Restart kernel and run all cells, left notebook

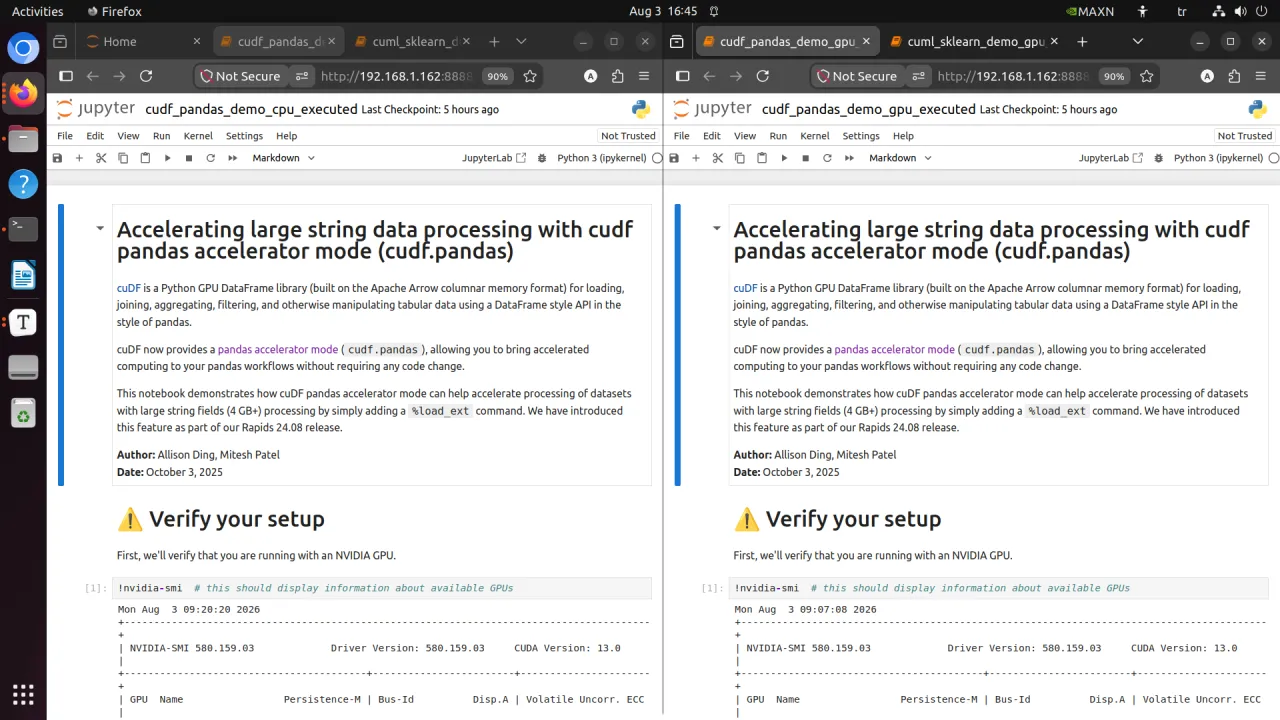(232, 158)
